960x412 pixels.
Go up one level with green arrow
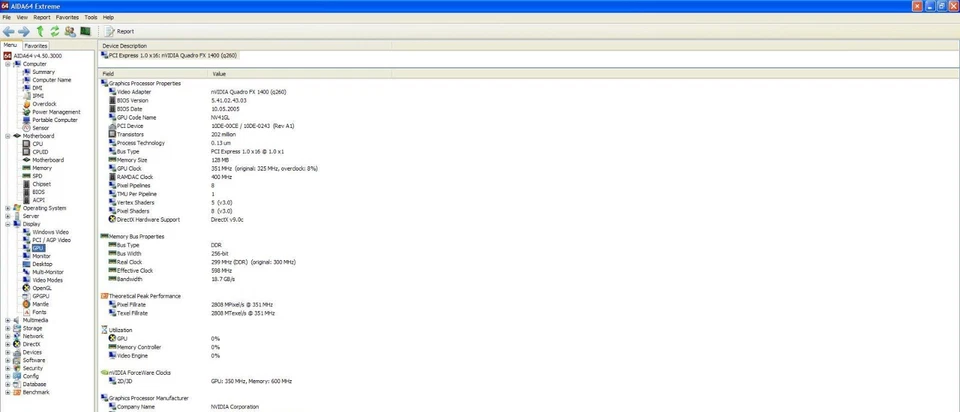40,31
